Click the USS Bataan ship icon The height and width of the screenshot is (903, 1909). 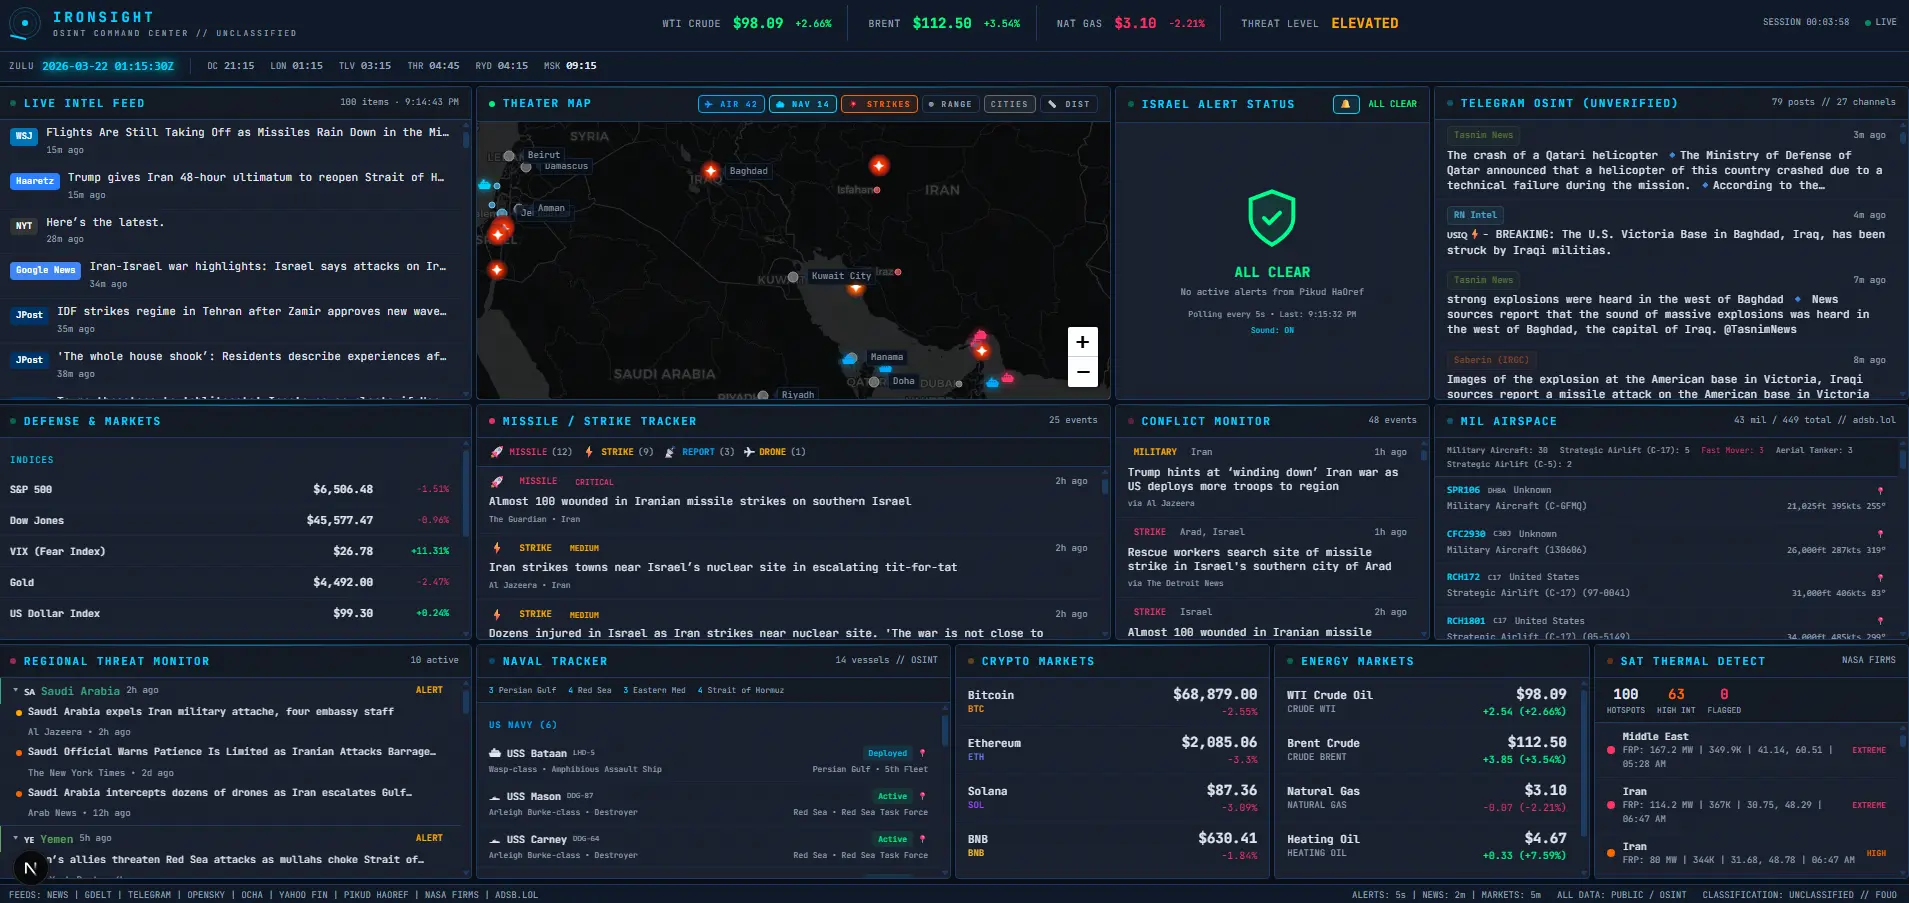coord(495,753)
